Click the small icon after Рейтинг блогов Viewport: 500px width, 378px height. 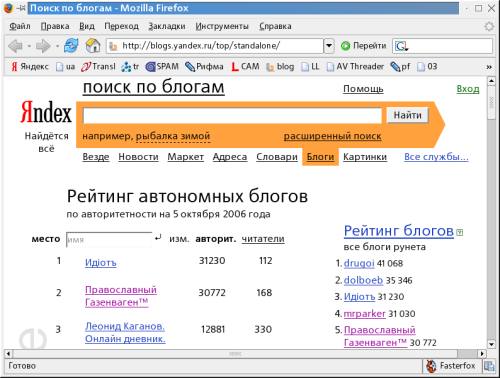click(460, 232)
